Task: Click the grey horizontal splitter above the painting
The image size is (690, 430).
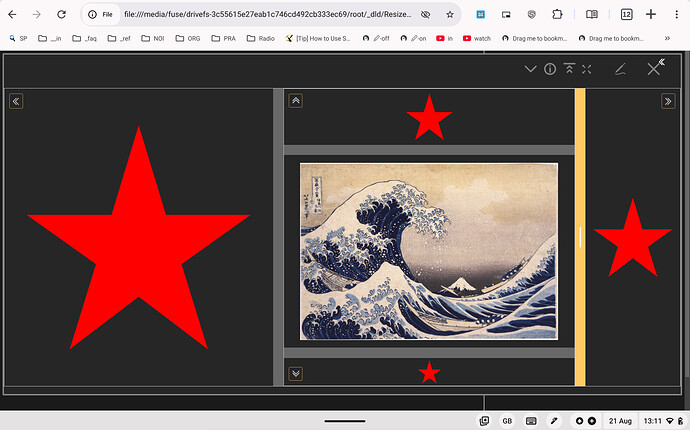Action: pyautogui.click(x=429, y=150)
